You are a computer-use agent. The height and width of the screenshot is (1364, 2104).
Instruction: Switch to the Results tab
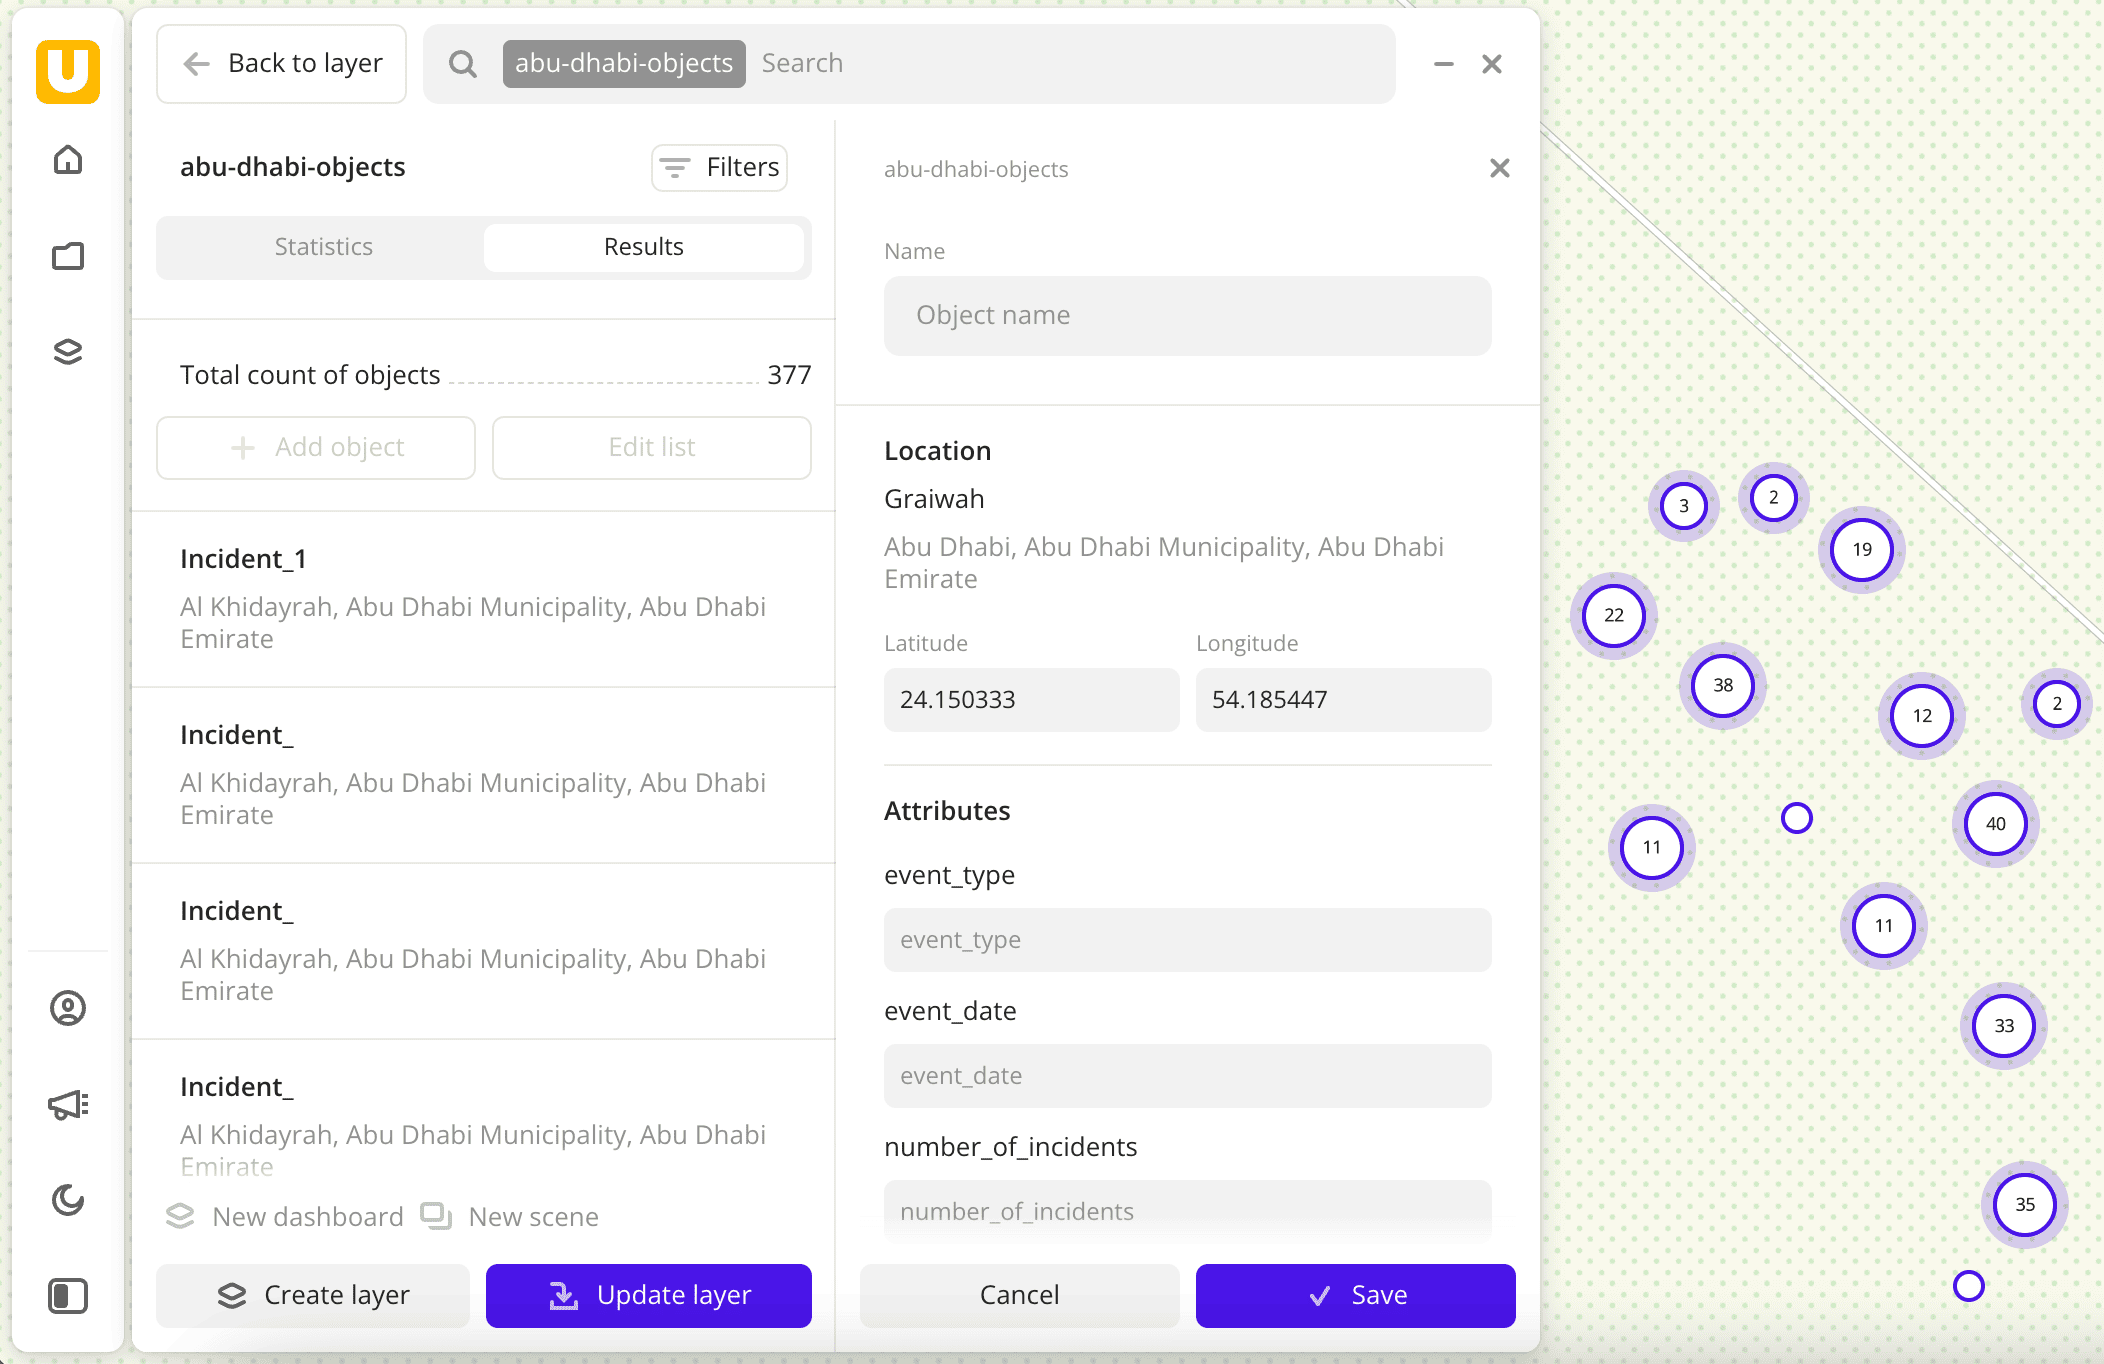(x=643, y=246)
